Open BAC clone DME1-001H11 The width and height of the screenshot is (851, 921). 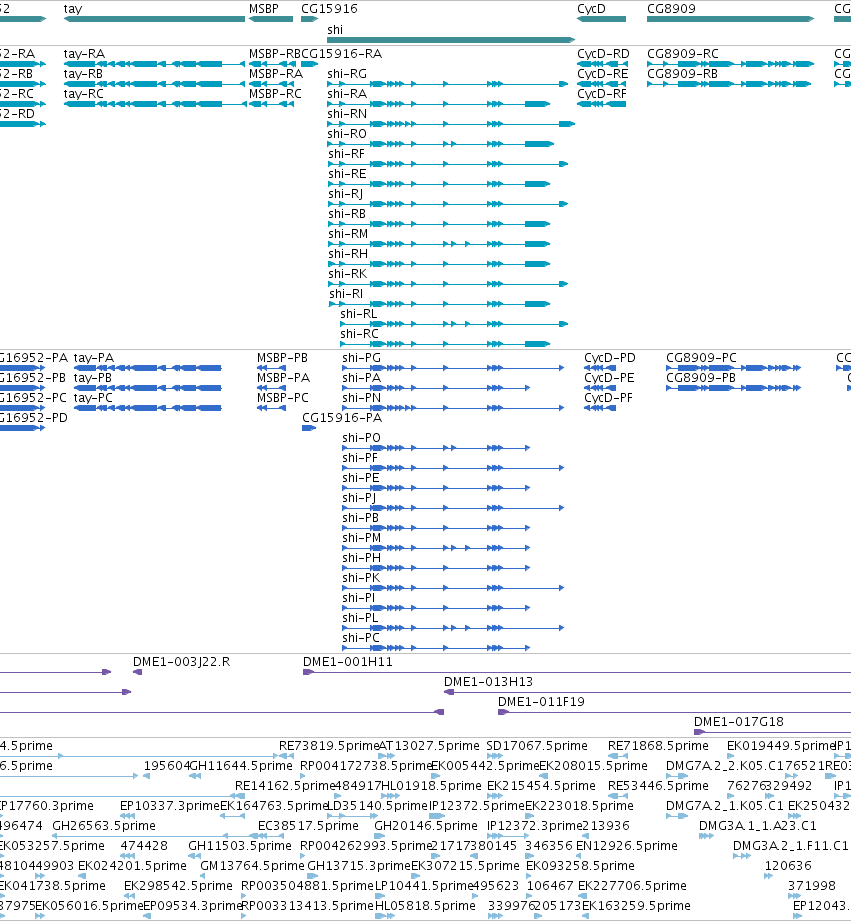tap(348, 662)
